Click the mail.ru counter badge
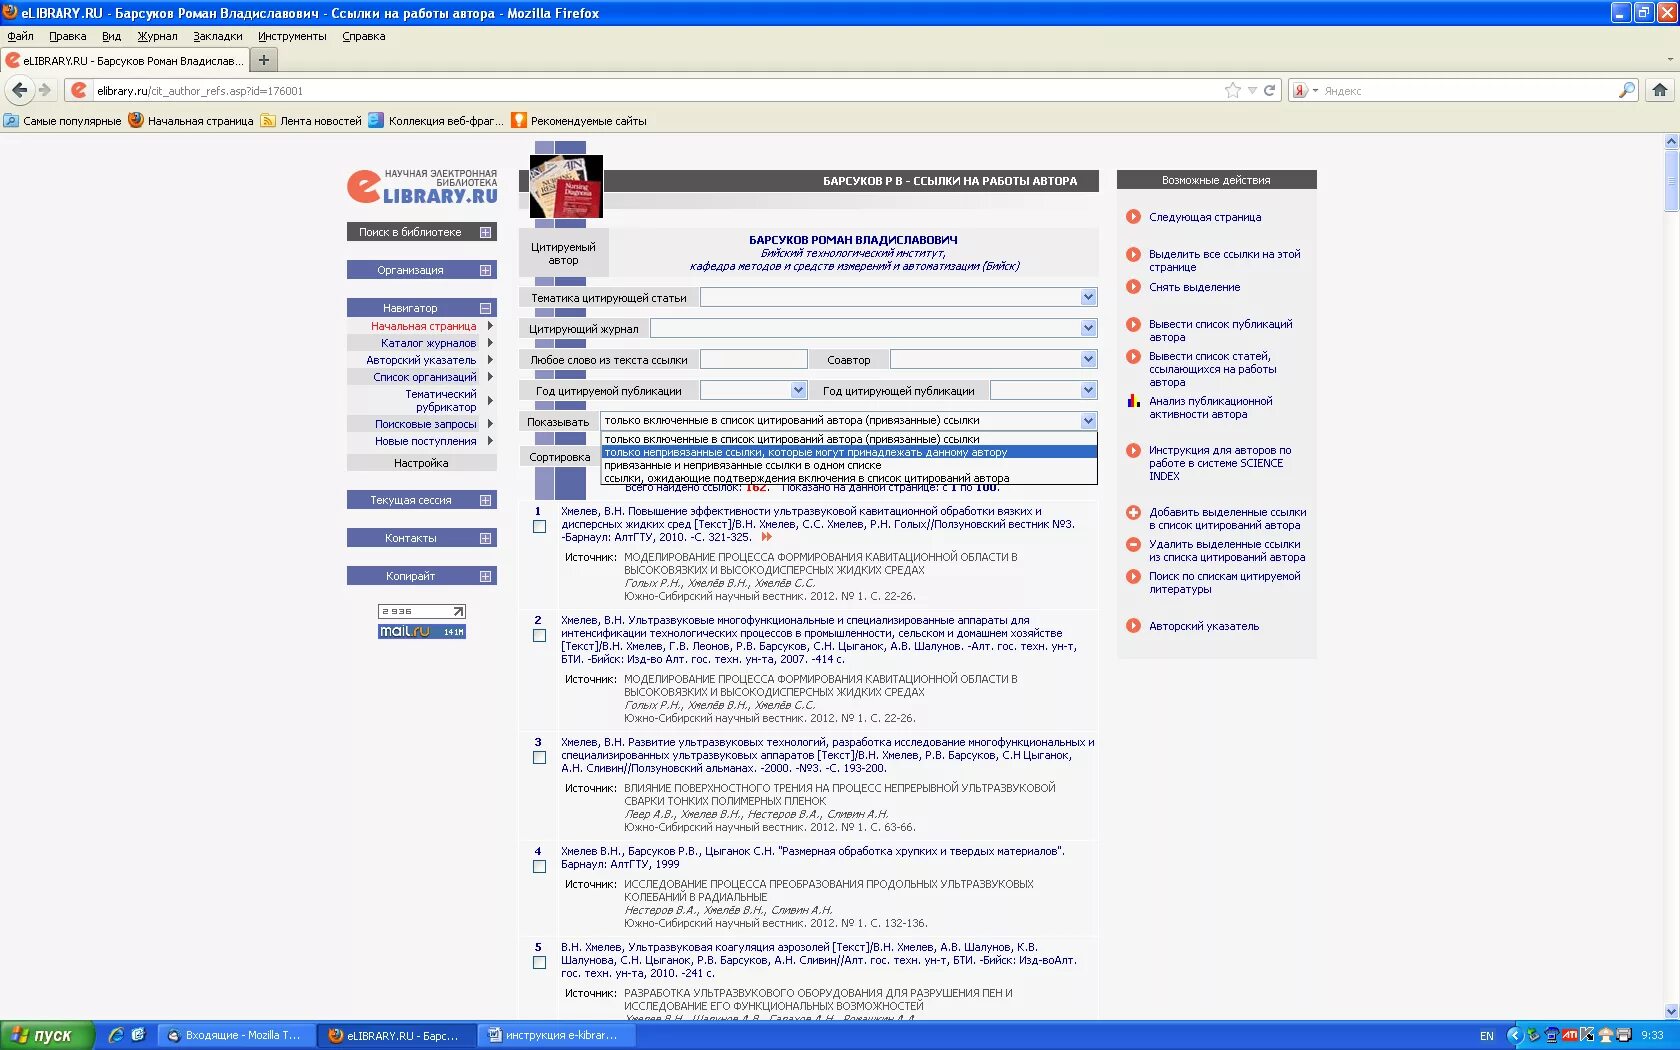 point(422,631)
